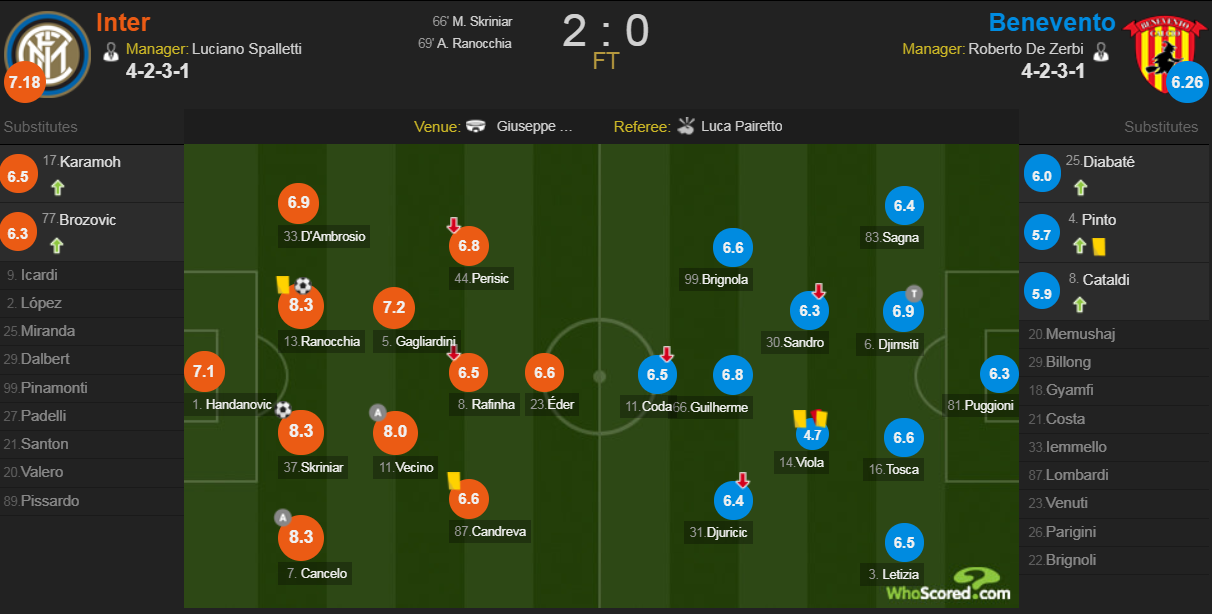The image size is (1212, 614).
Task: Click the whistle icon beside Referee
Action: (686, 126)
